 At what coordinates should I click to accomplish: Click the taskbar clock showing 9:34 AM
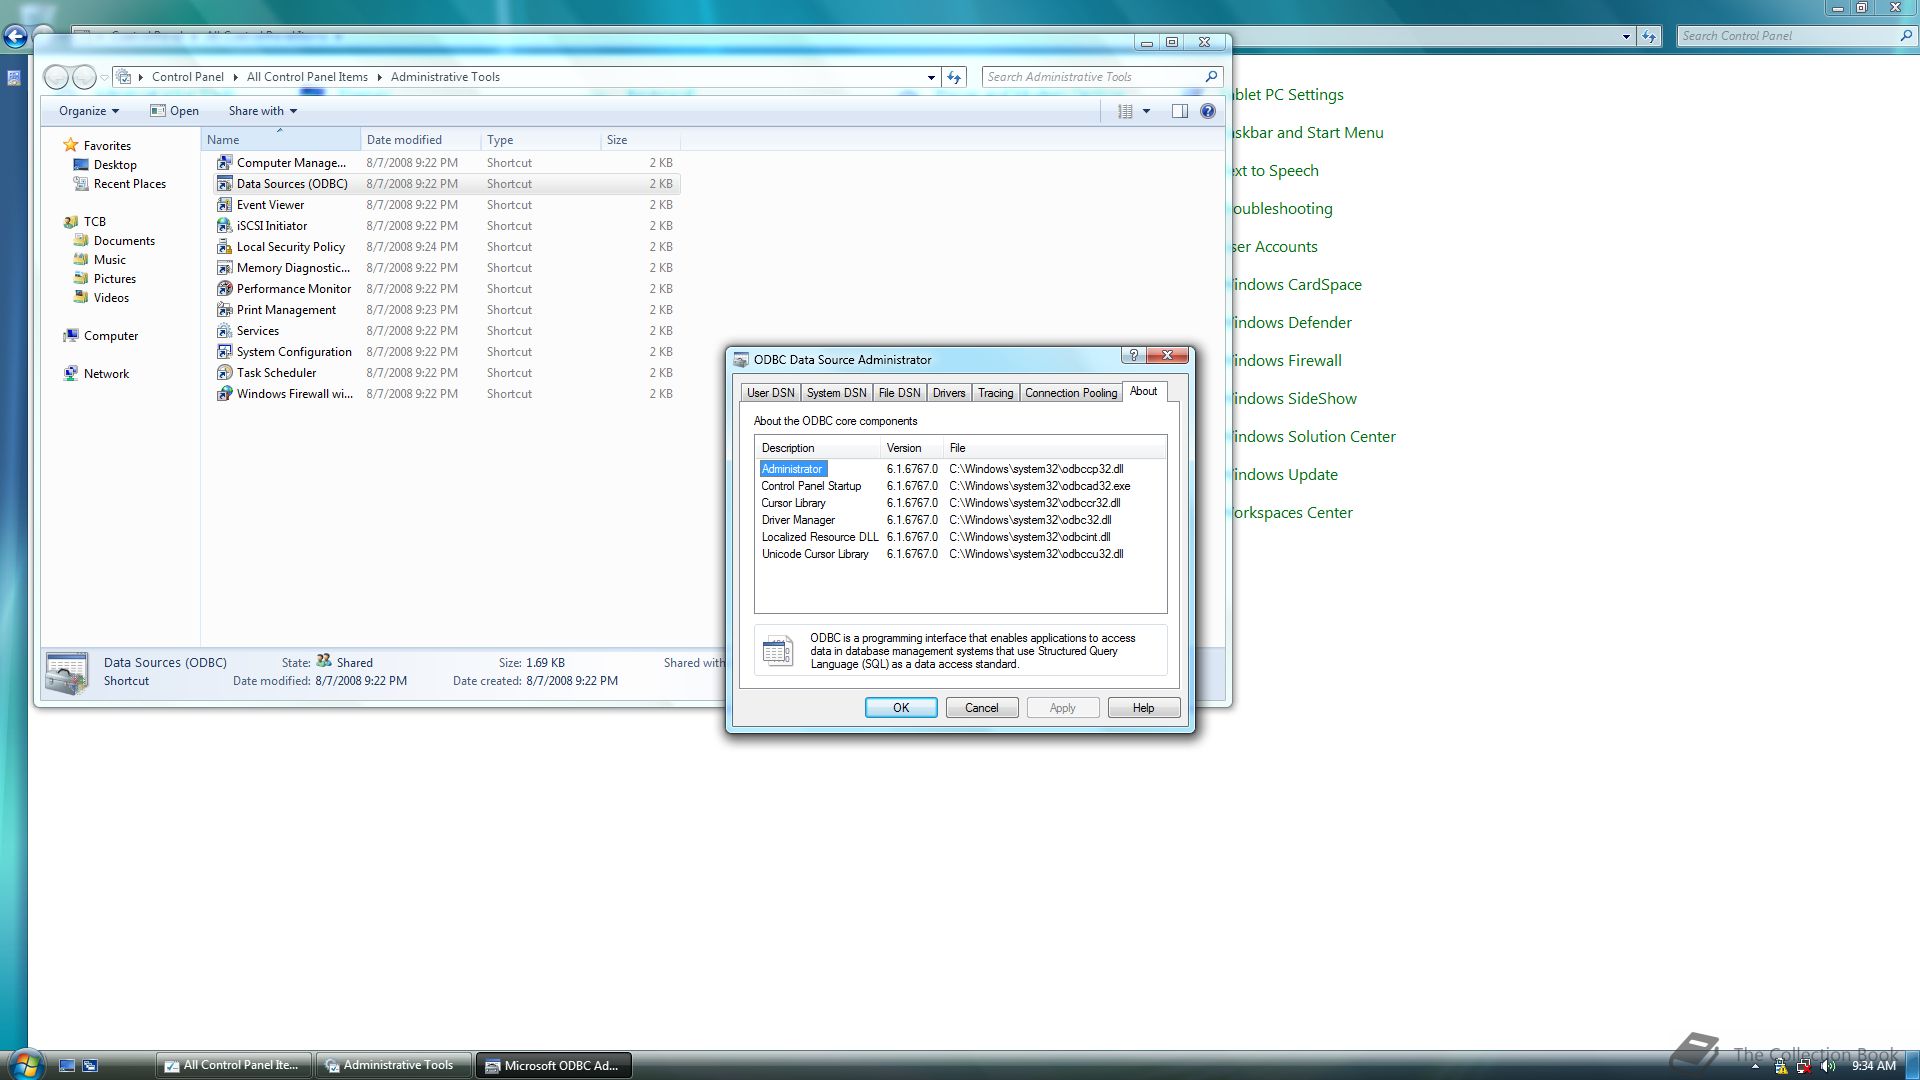click(1873, 1066)
